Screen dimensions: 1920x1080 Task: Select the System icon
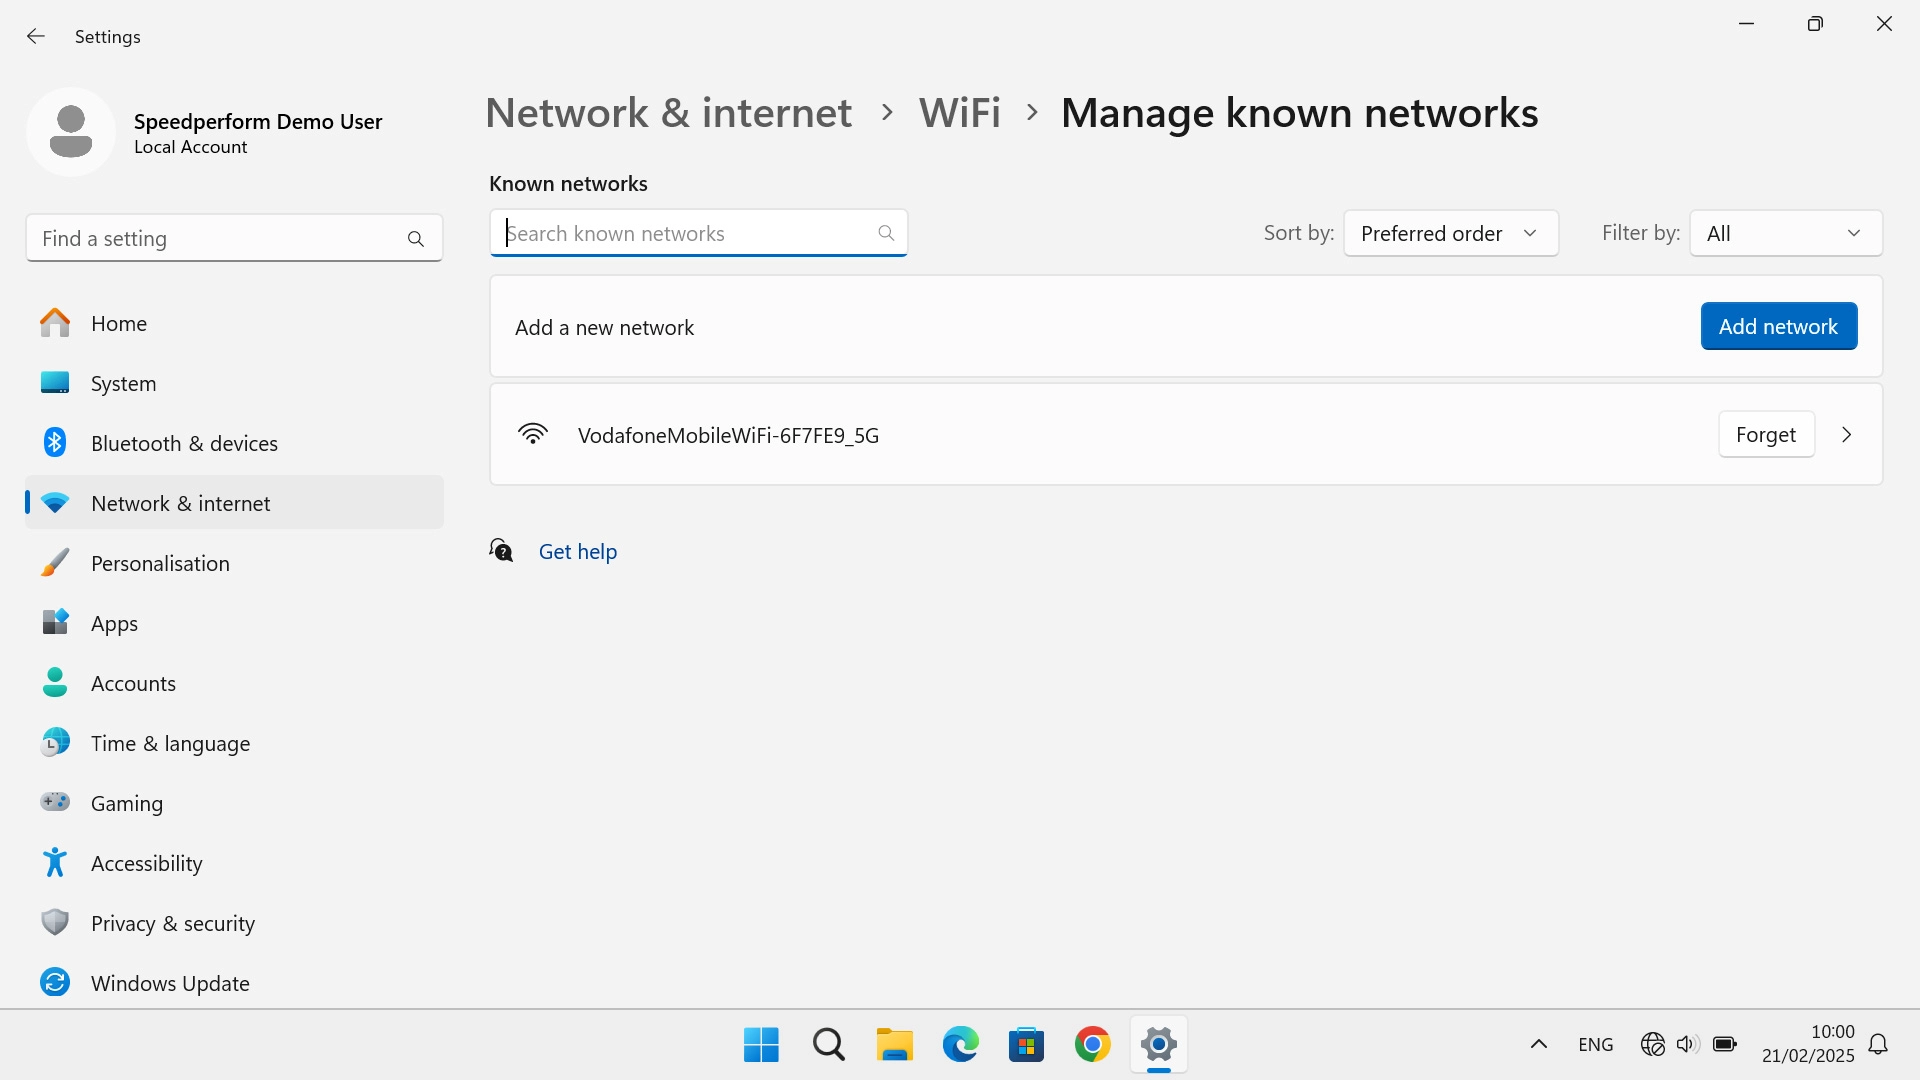(55, 382)
